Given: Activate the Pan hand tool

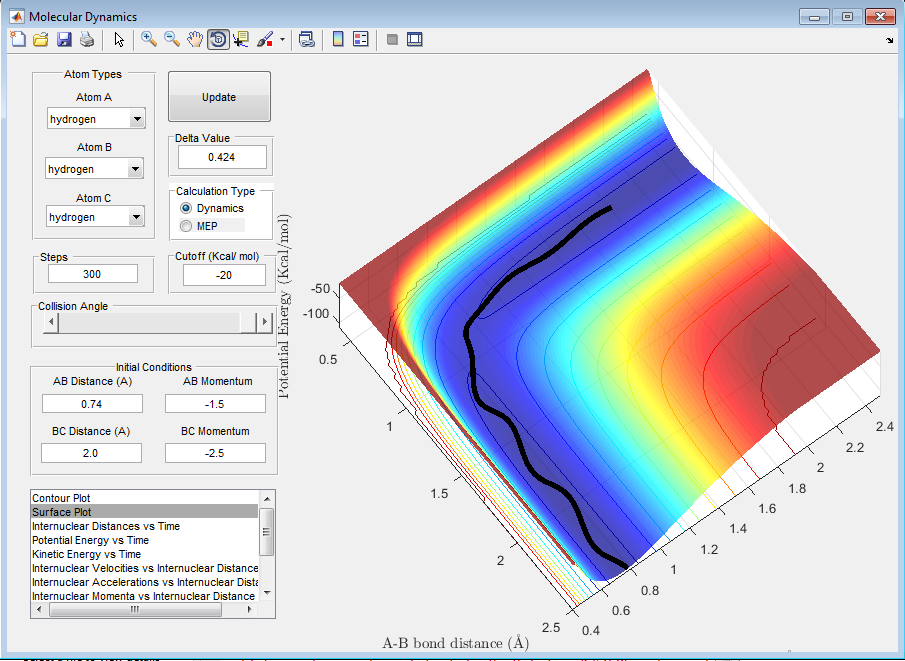Looking at the screenshot, I should coord(195,40).
